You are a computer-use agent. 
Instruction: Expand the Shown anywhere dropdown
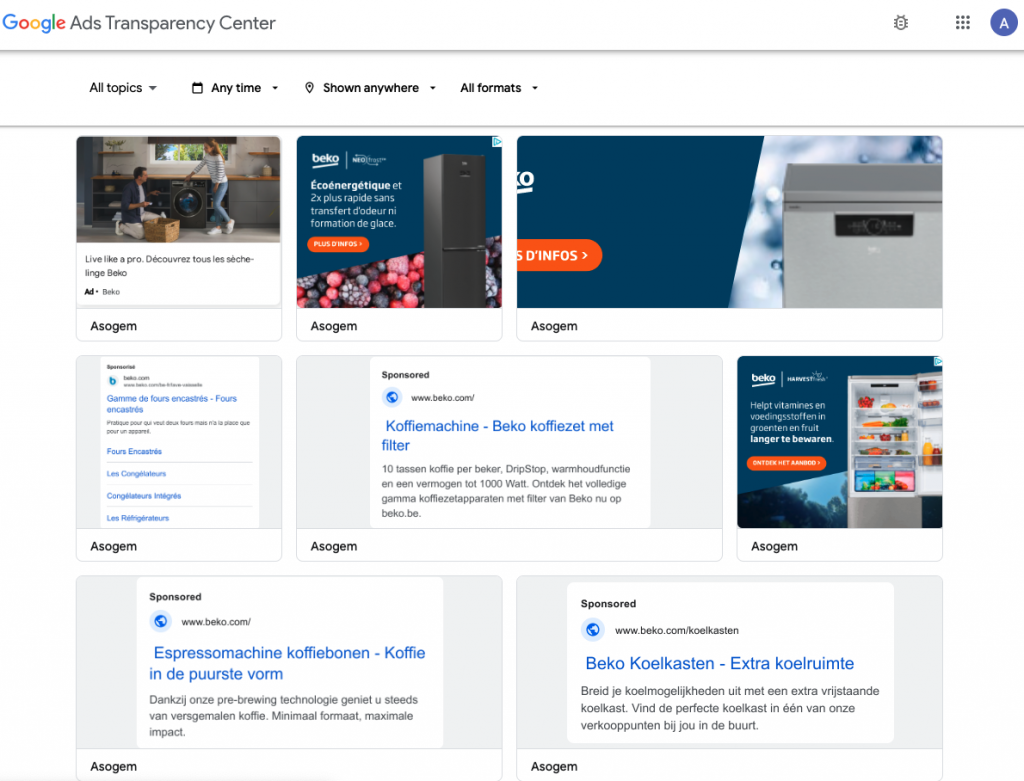coord(370,87)
